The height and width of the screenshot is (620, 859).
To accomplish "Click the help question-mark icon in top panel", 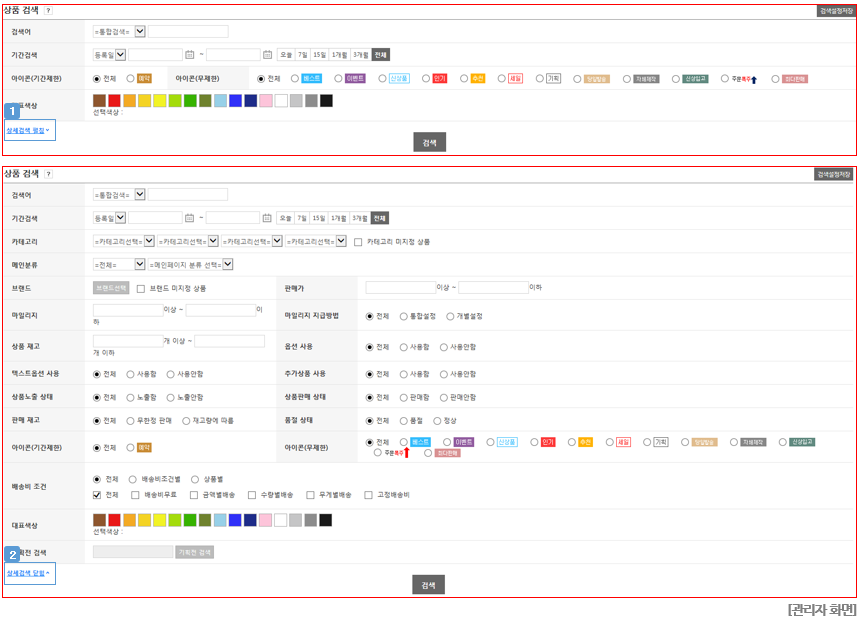I will (x=48, y=10).
